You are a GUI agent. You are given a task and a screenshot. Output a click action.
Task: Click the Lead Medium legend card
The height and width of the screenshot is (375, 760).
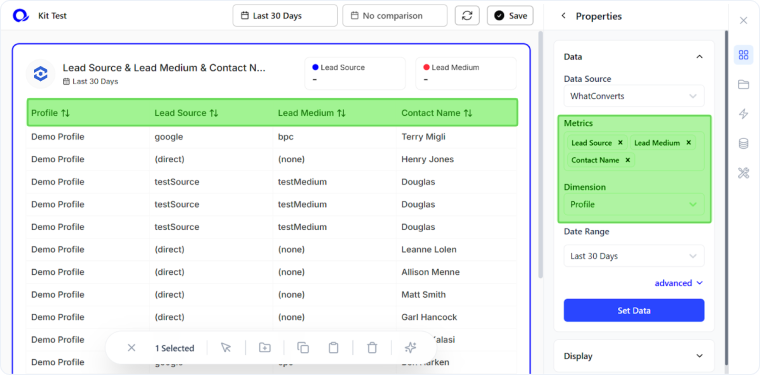click(466, 74)
